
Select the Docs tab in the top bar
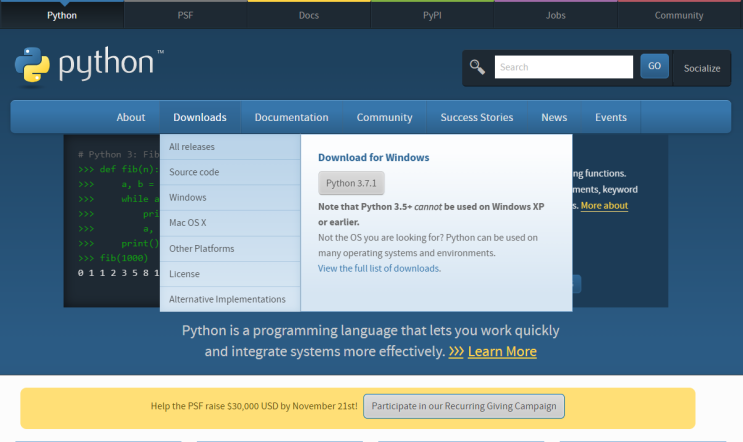[x=308, y=15]
